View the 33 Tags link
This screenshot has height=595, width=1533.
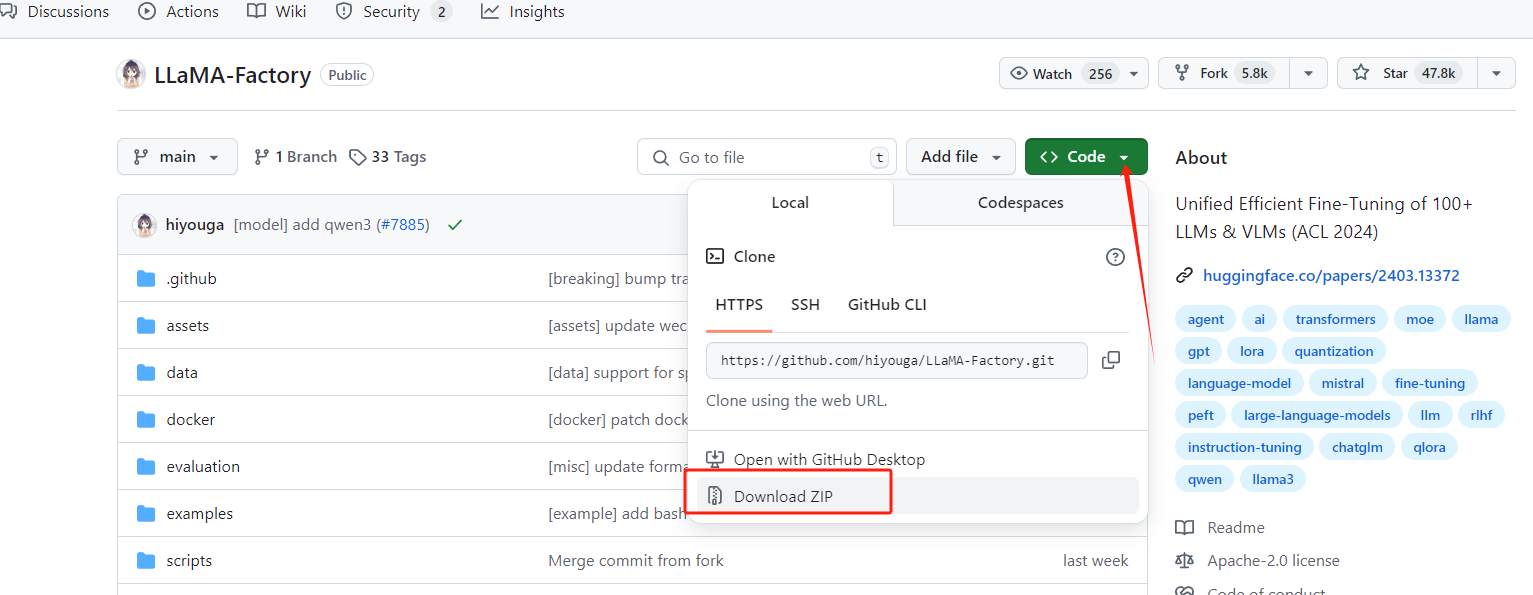point(388,157)
